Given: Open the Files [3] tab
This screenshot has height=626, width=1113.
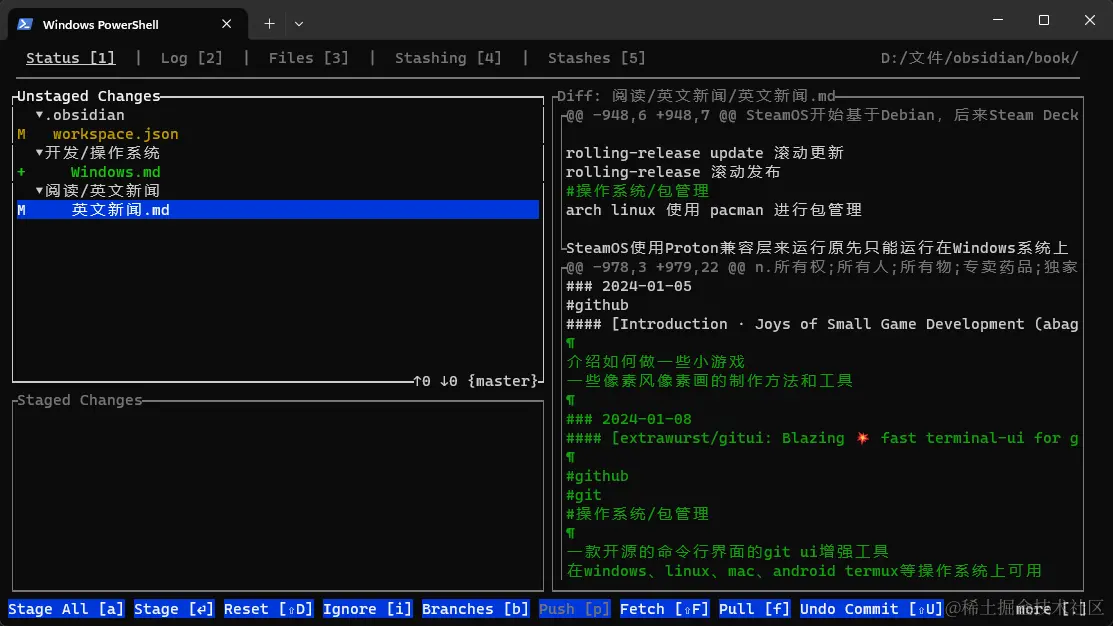Looking at the screenshot, I should click(x=309, y=58).
